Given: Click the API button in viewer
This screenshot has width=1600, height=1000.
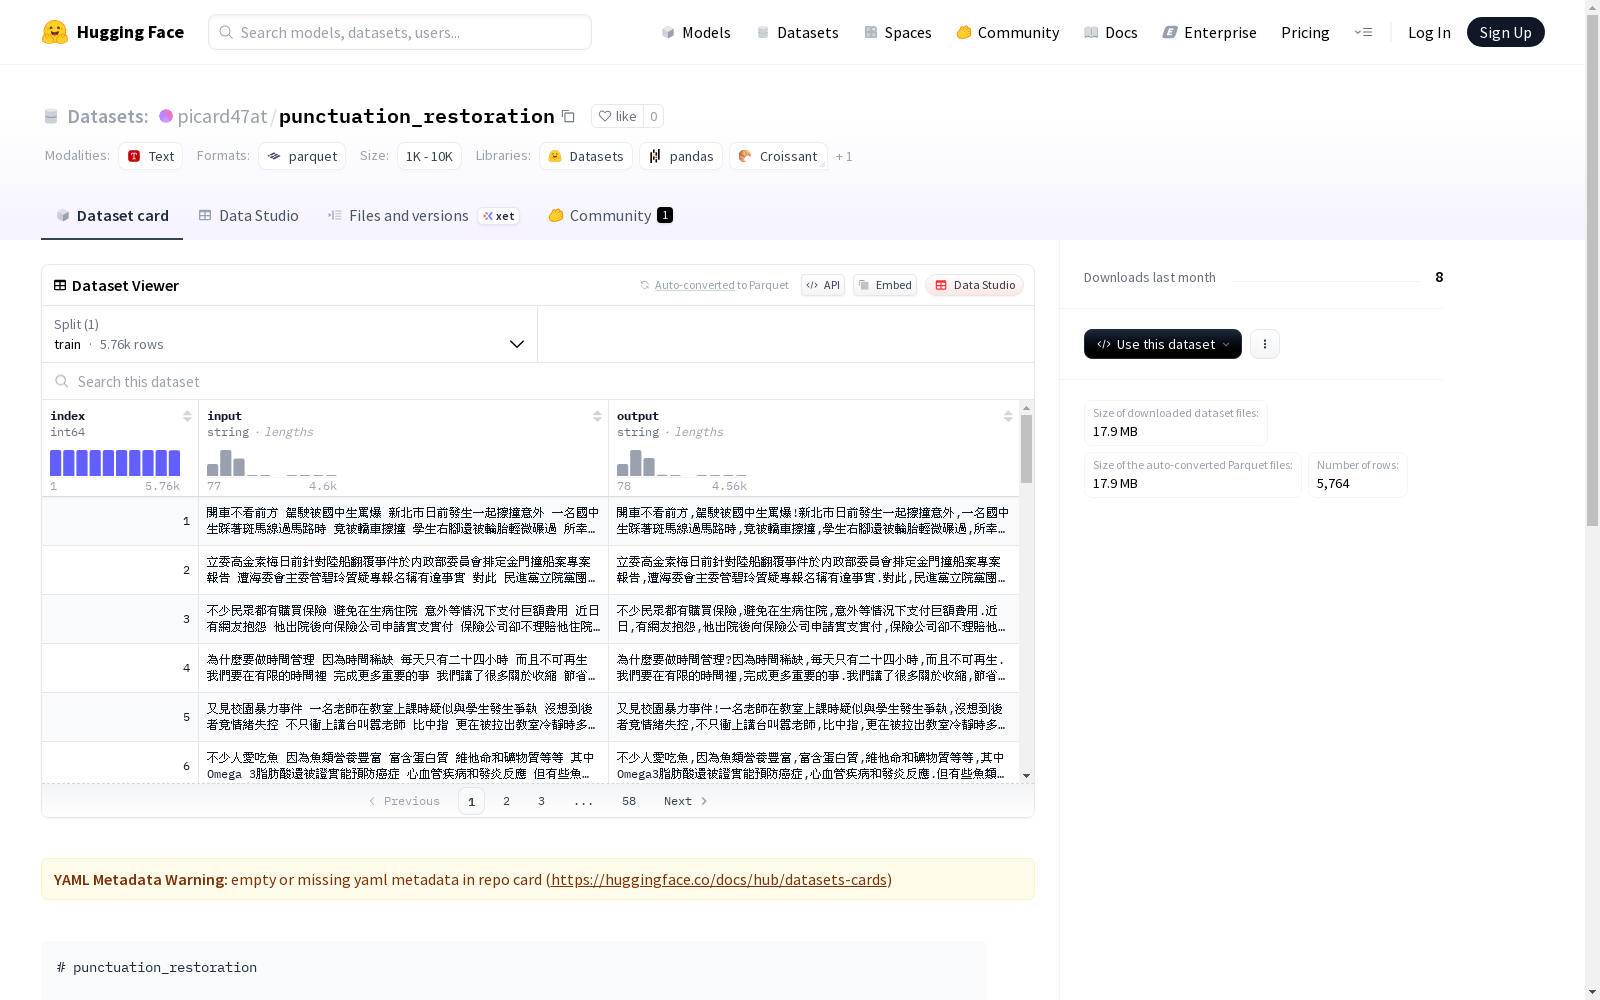Looking at the screenshot, I should tap(823, 285).
